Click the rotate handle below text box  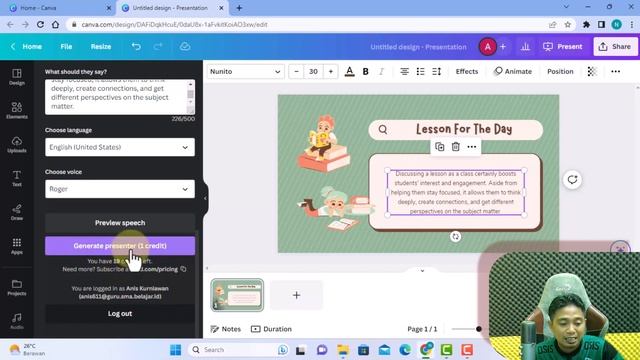(456, 236)
